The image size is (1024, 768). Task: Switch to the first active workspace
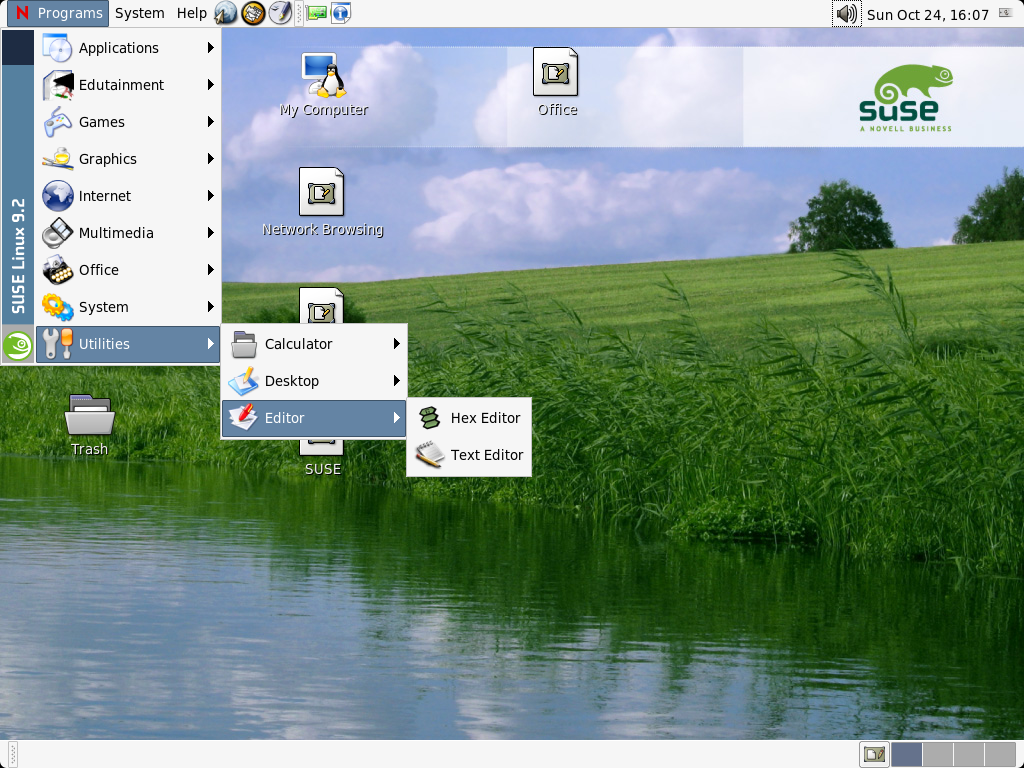[x=906, y=755]
